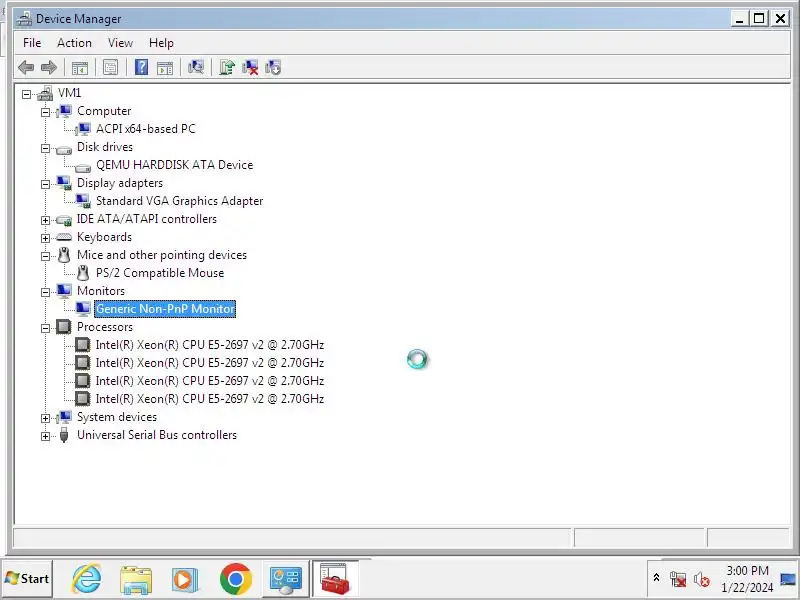Toggle the Show/Hide Action Pane icon

point(165,67)
